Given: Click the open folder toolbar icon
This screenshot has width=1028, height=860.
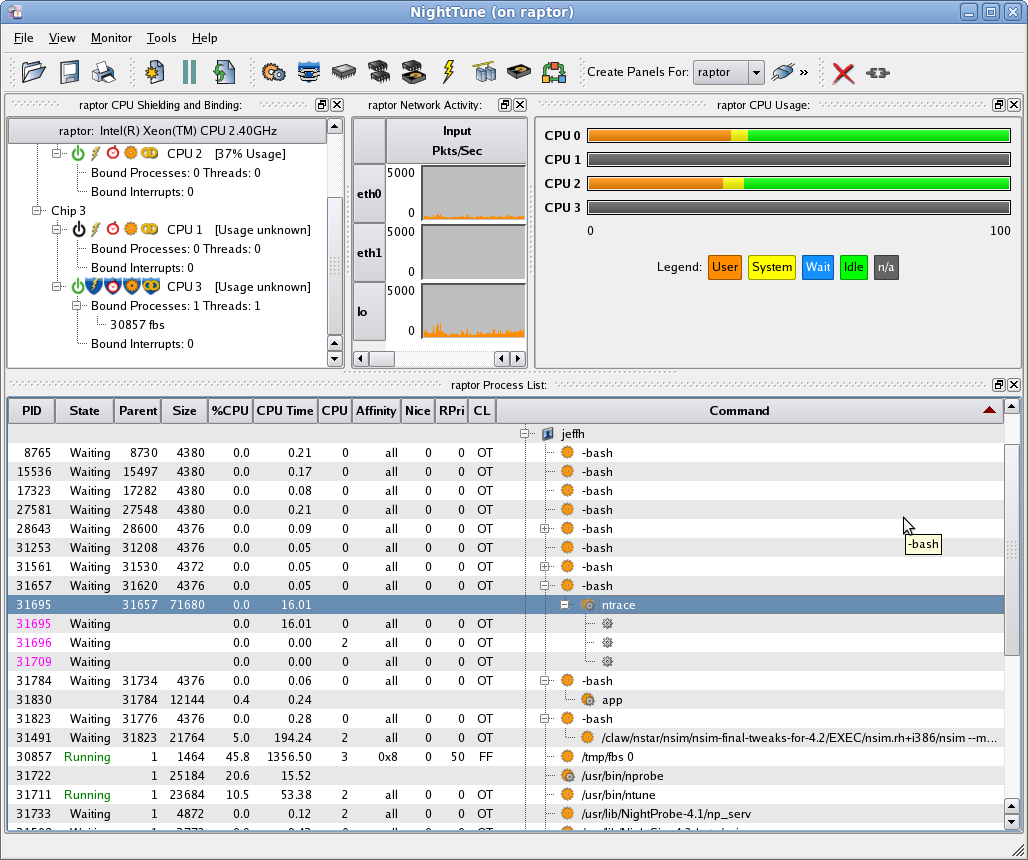Looking at the screenshot, I should 34,72.
